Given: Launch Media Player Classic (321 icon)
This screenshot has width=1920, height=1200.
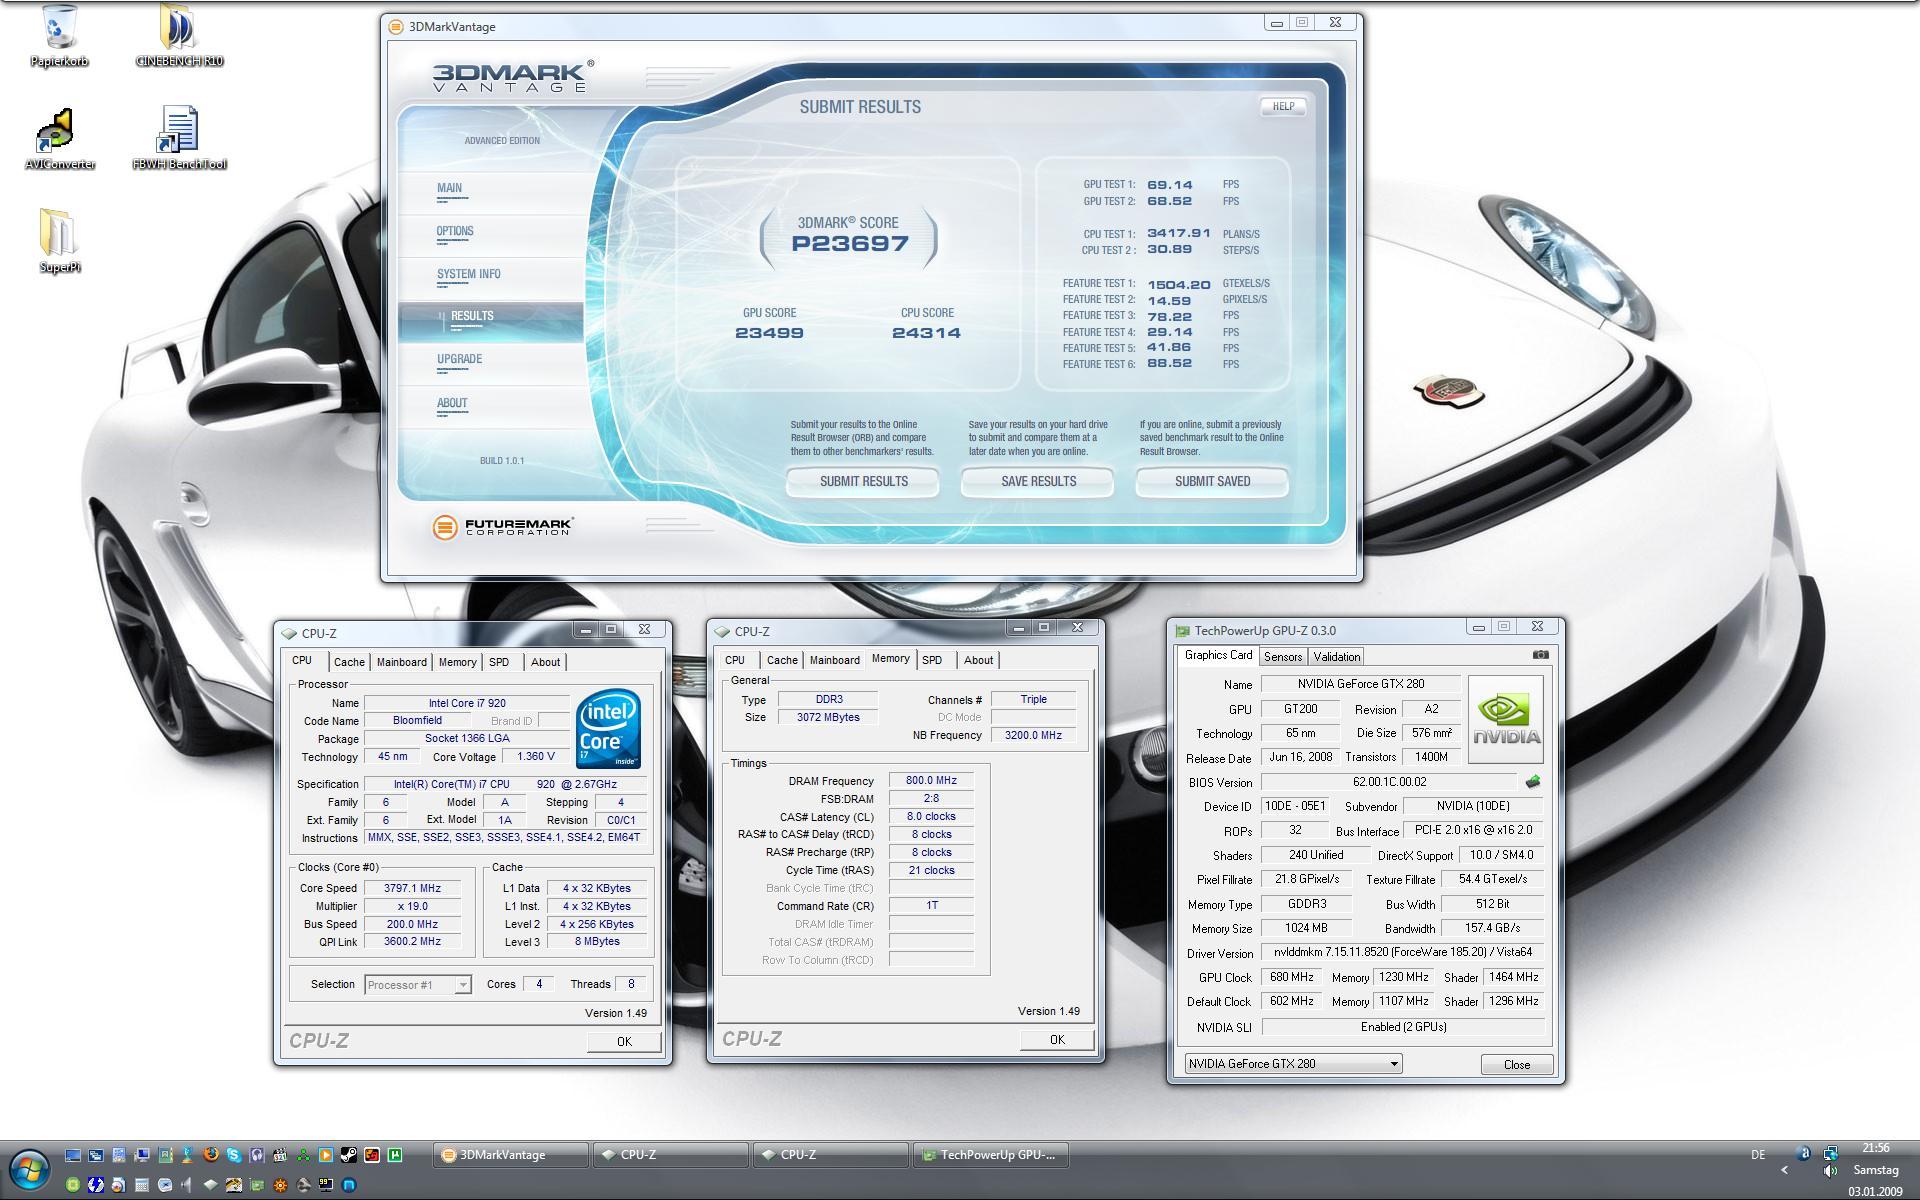Looking at the screenshot, I should (x=280, y=1155).
